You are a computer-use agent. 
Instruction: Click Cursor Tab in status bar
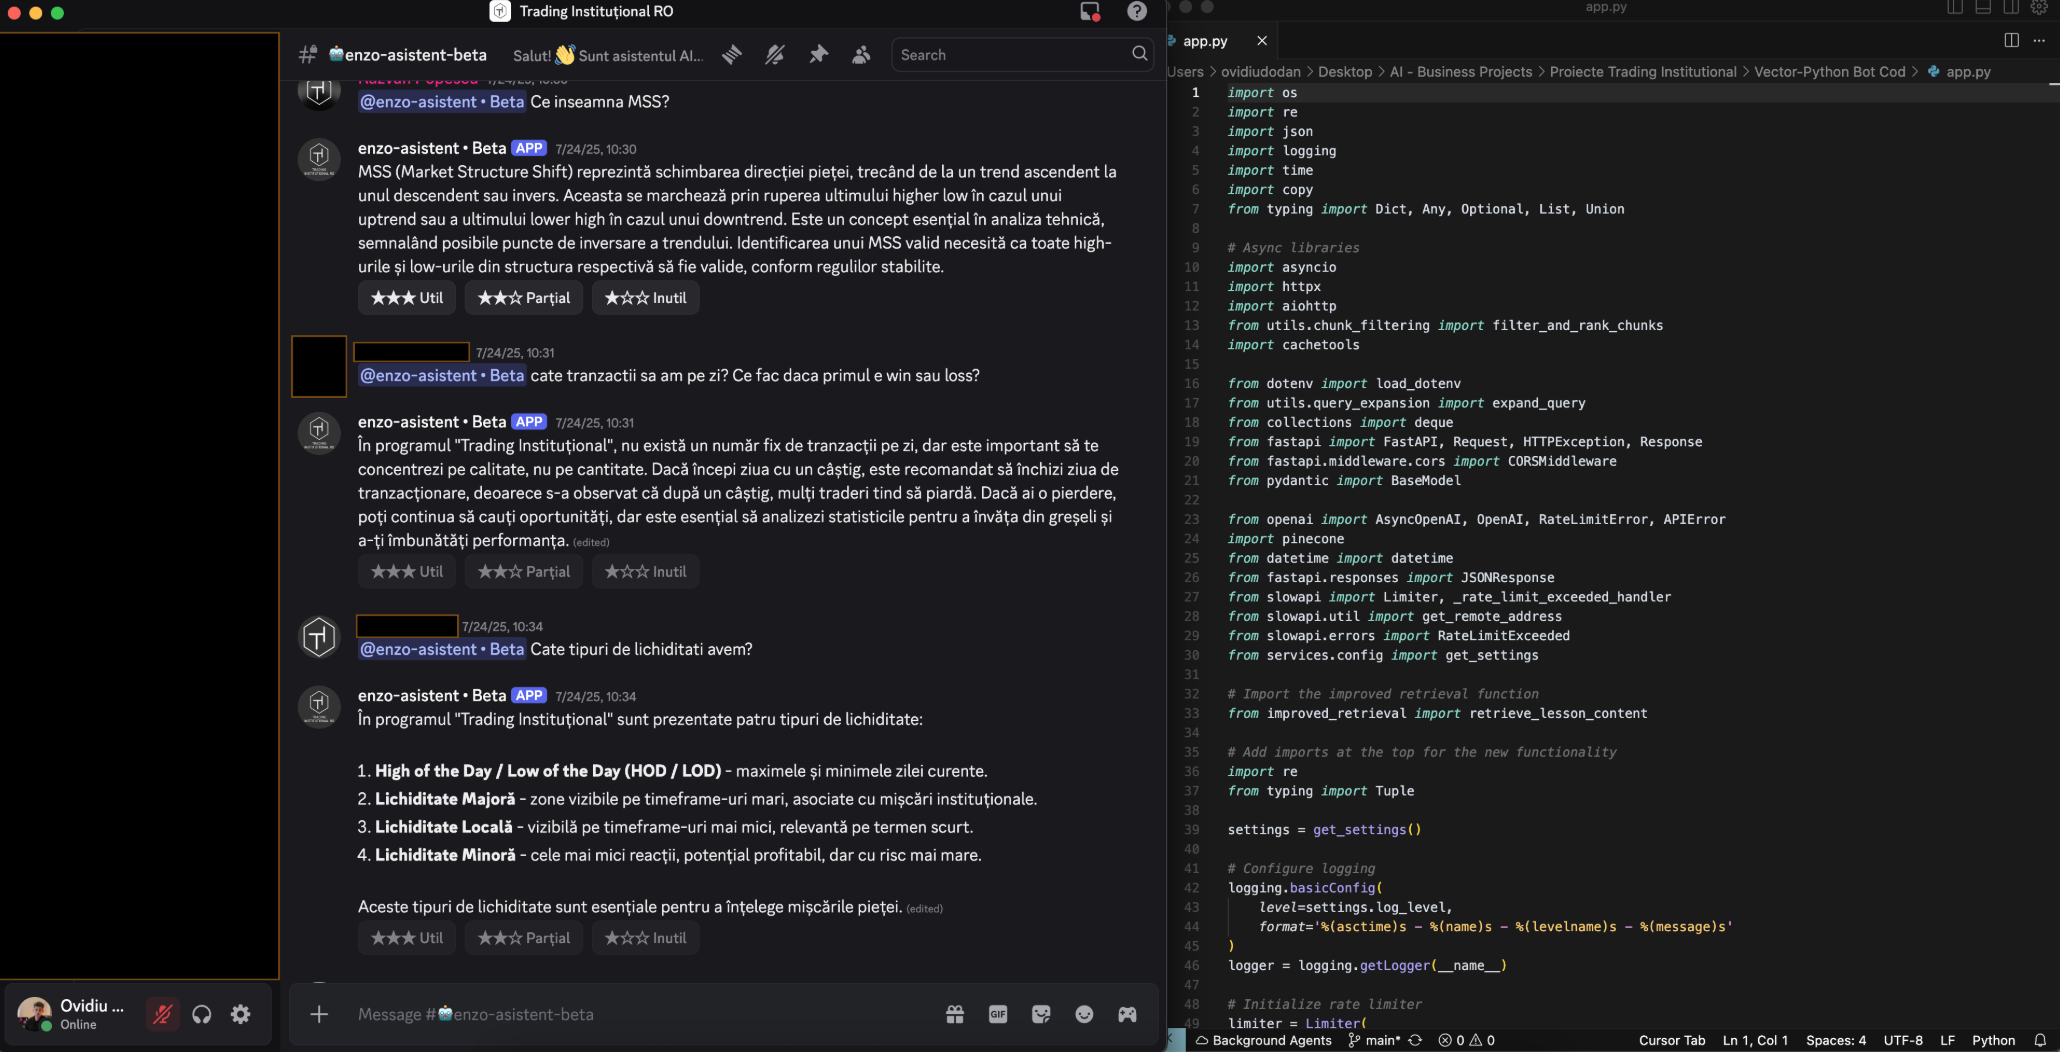(1672, 1040)
